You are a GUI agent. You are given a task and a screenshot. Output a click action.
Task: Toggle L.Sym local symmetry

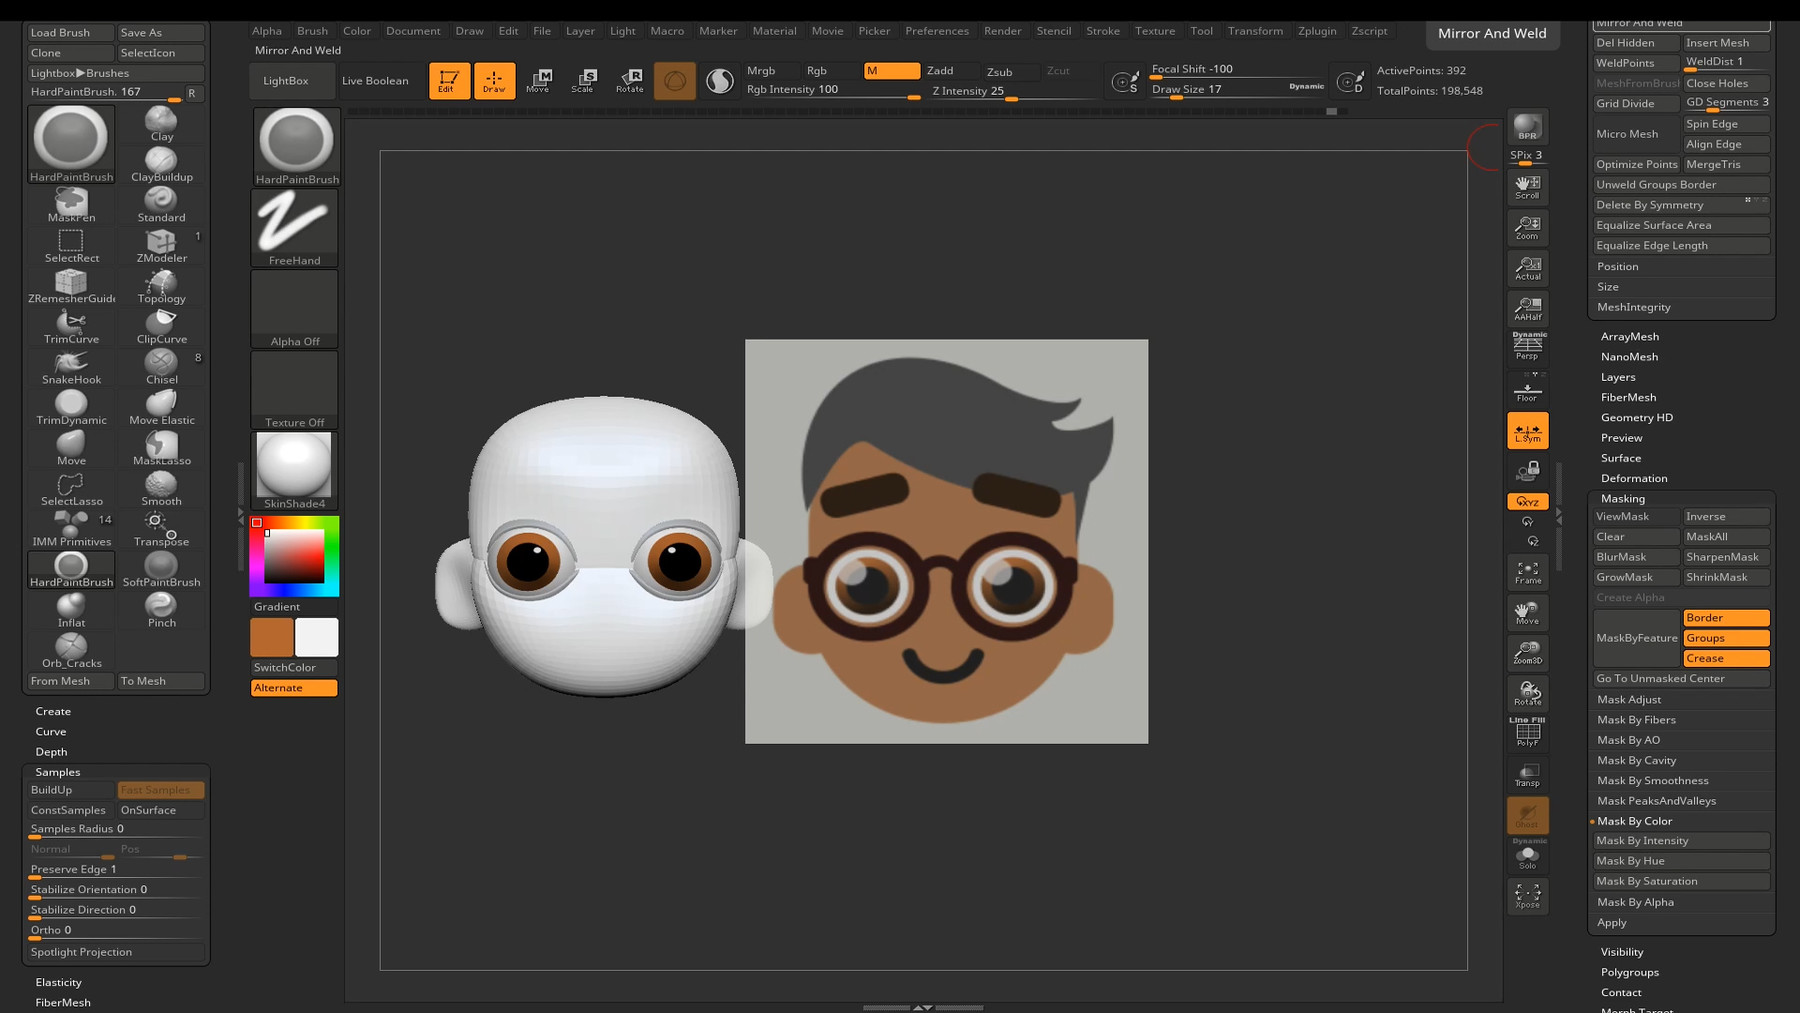tap(1527, 430)
